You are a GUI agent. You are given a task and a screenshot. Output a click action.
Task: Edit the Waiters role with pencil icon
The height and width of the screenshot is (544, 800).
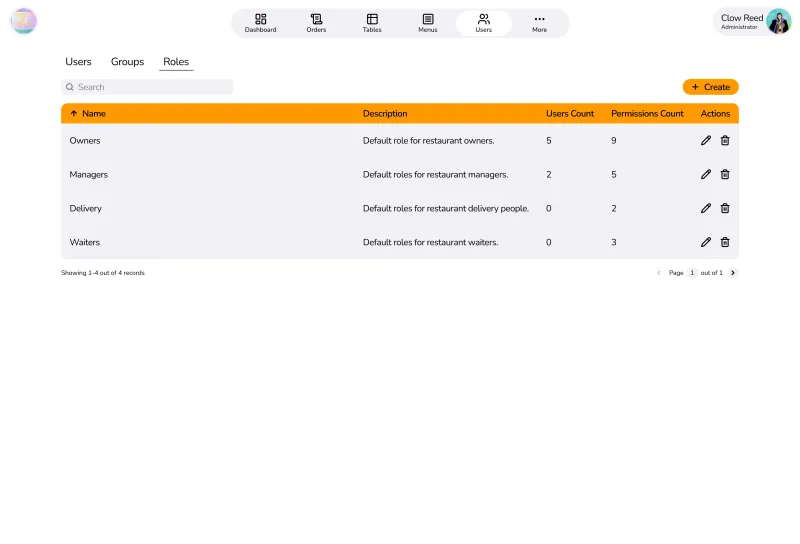pyautogui.click(x=706, y=242)
